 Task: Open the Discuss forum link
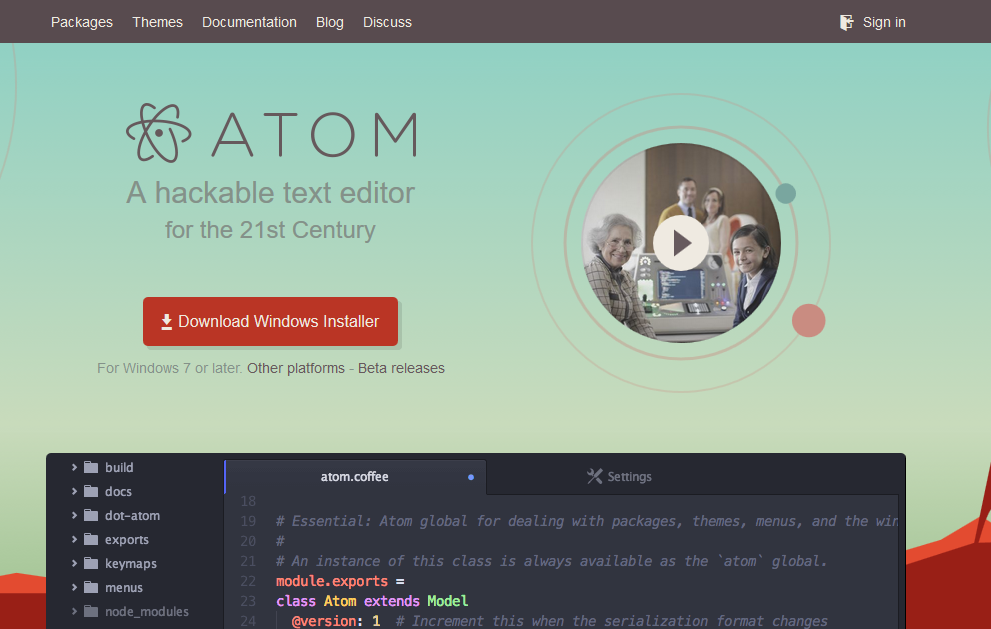click(387, 22)
